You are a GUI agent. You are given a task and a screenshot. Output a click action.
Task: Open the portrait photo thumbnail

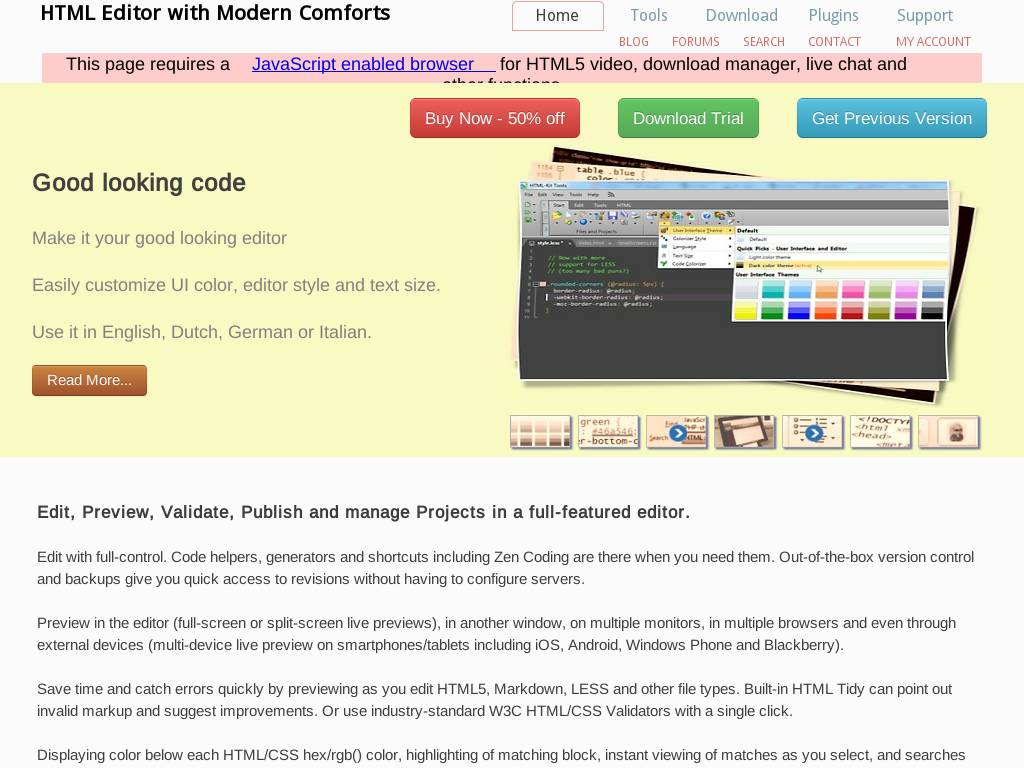[x=948, y=432]
